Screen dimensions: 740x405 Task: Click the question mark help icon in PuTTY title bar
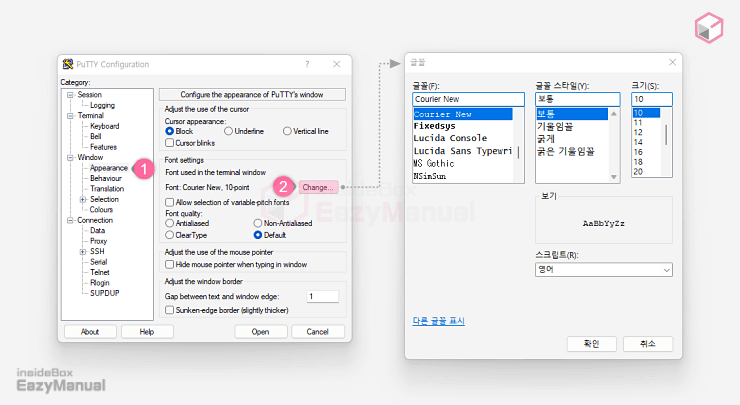click(x=307, y=64)
